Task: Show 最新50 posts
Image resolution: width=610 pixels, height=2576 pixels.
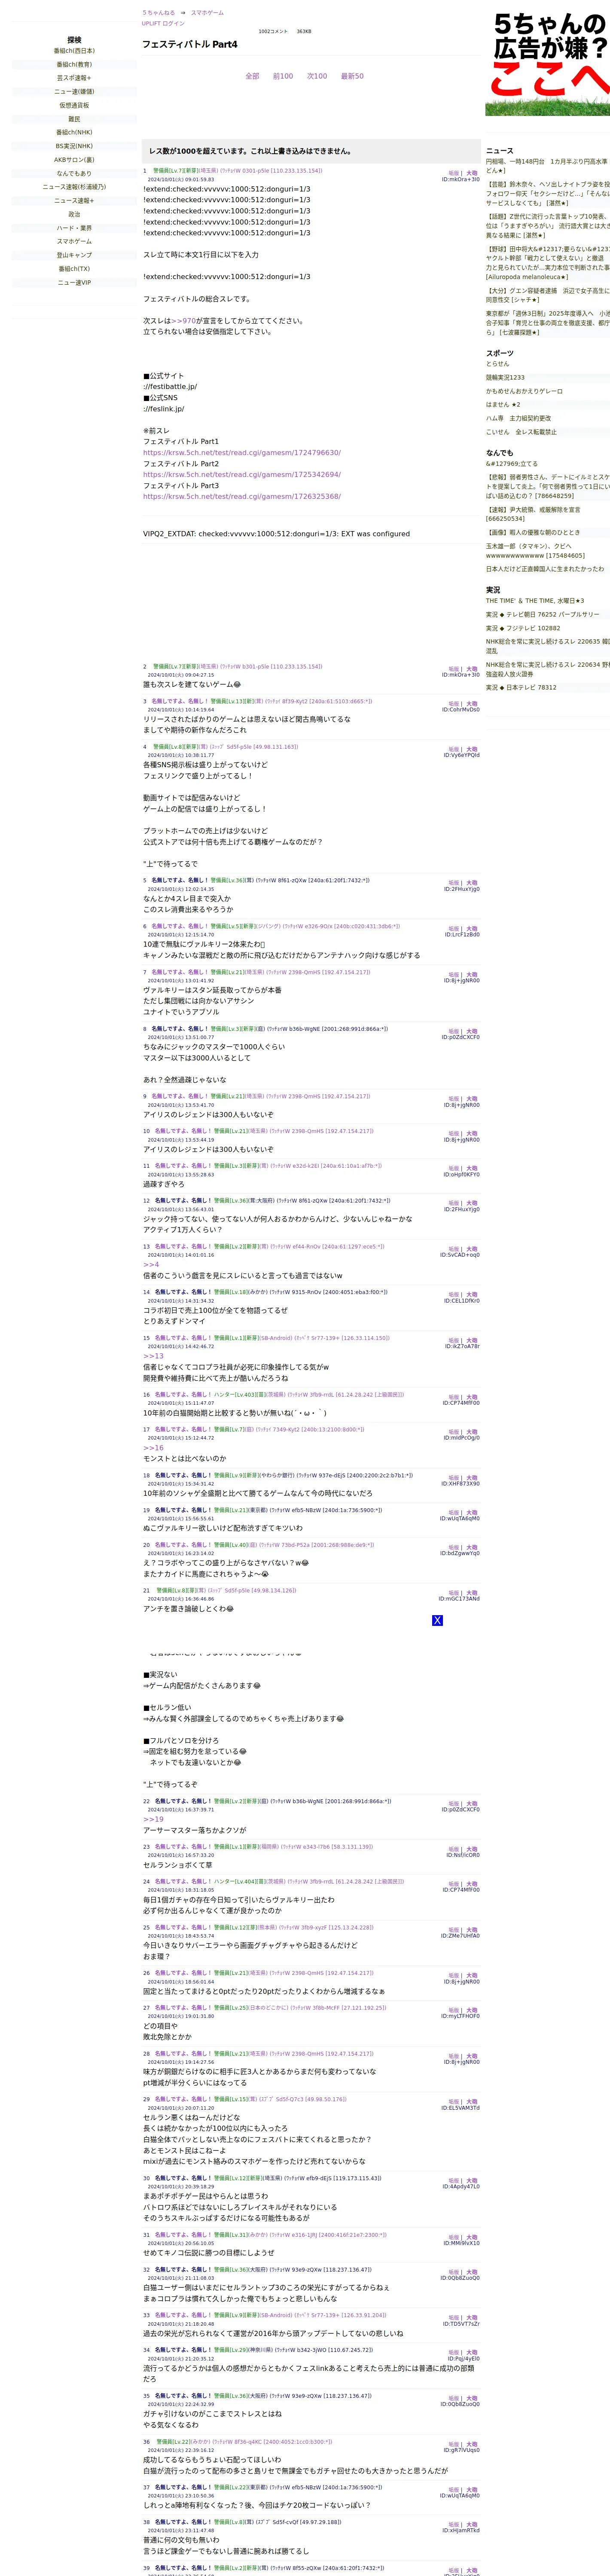Action: (x=352, y=76)
